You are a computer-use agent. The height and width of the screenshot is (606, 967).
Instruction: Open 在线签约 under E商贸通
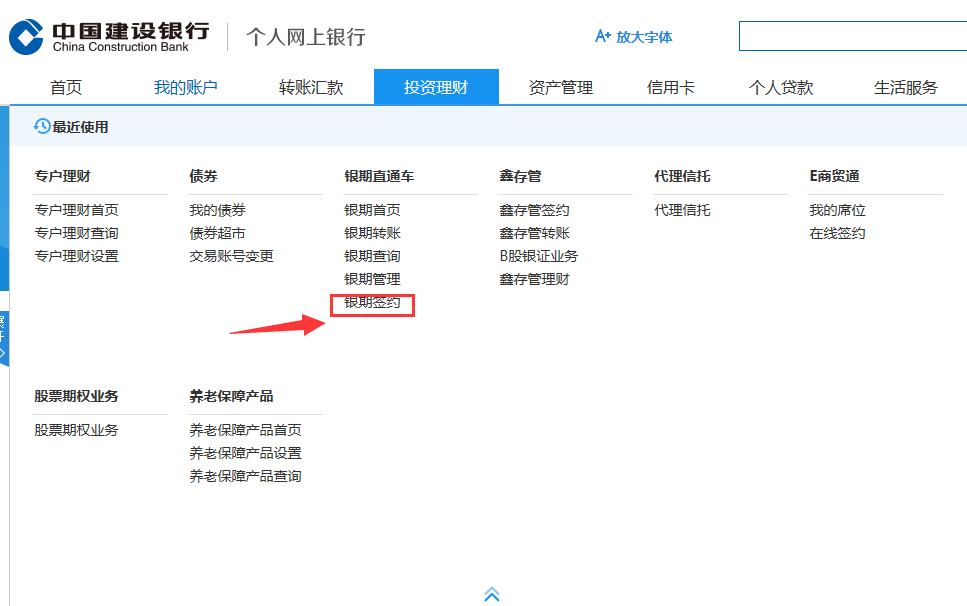pos(837,233)
